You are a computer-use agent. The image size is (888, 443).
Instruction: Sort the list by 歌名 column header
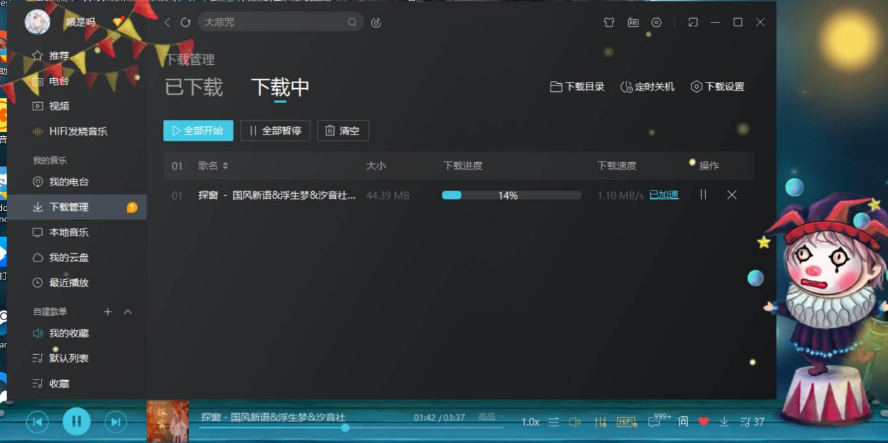(x=213, y=166)
